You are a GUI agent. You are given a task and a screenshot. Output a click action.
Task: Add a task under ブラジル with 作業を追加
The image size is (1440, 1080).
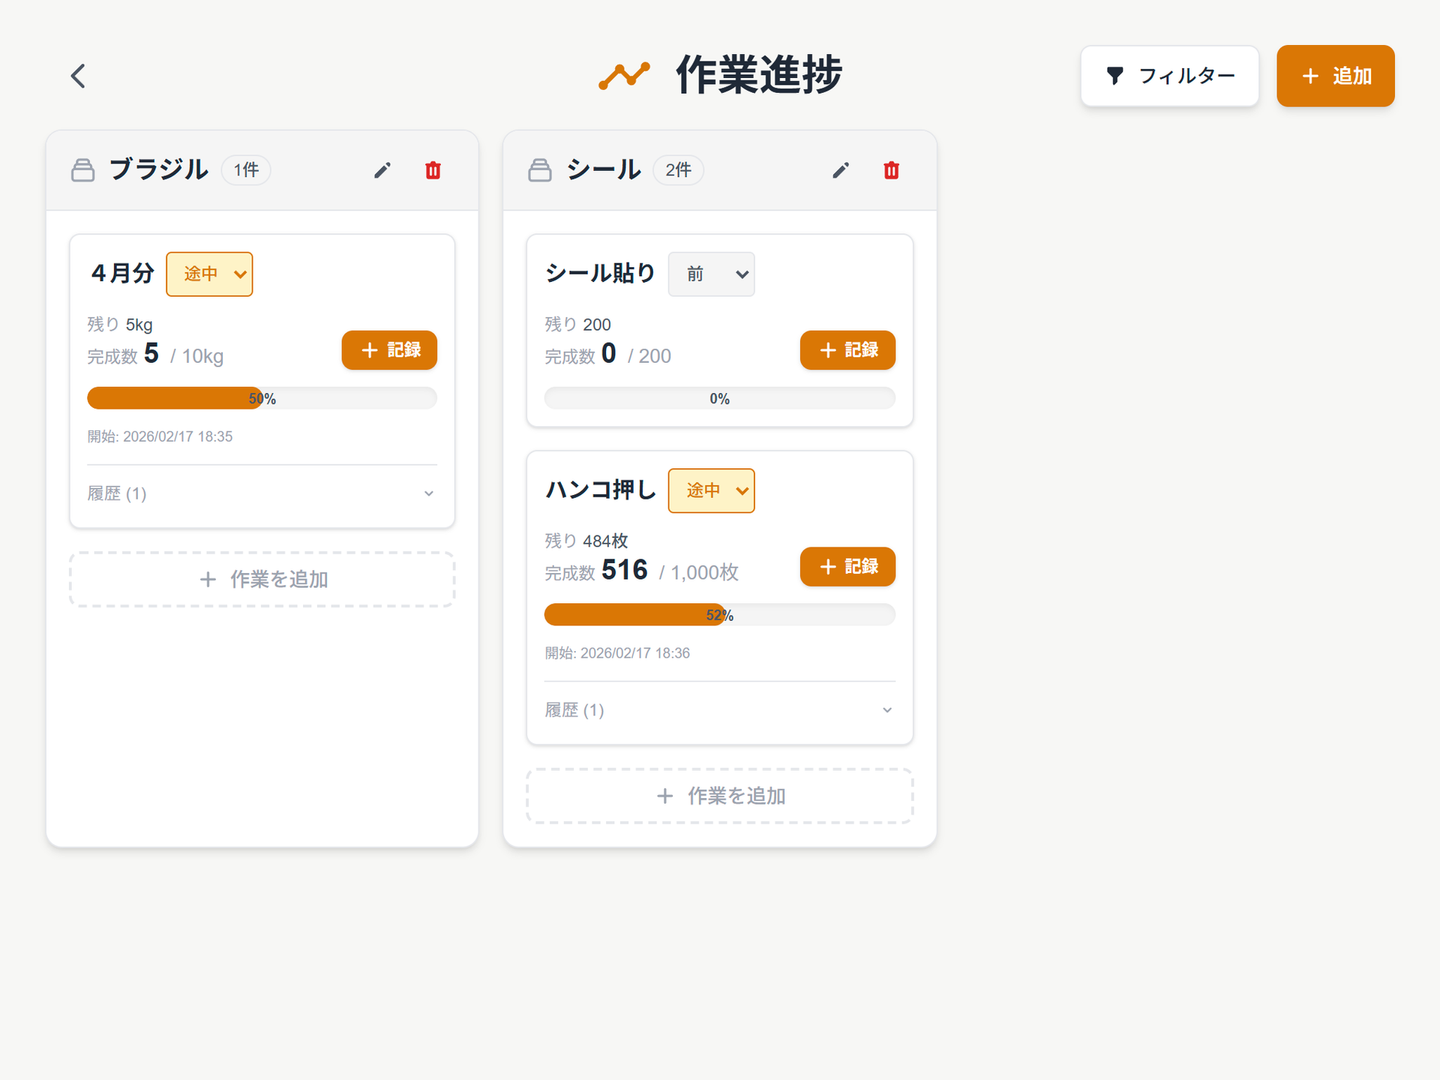click(x=262, y=579)
